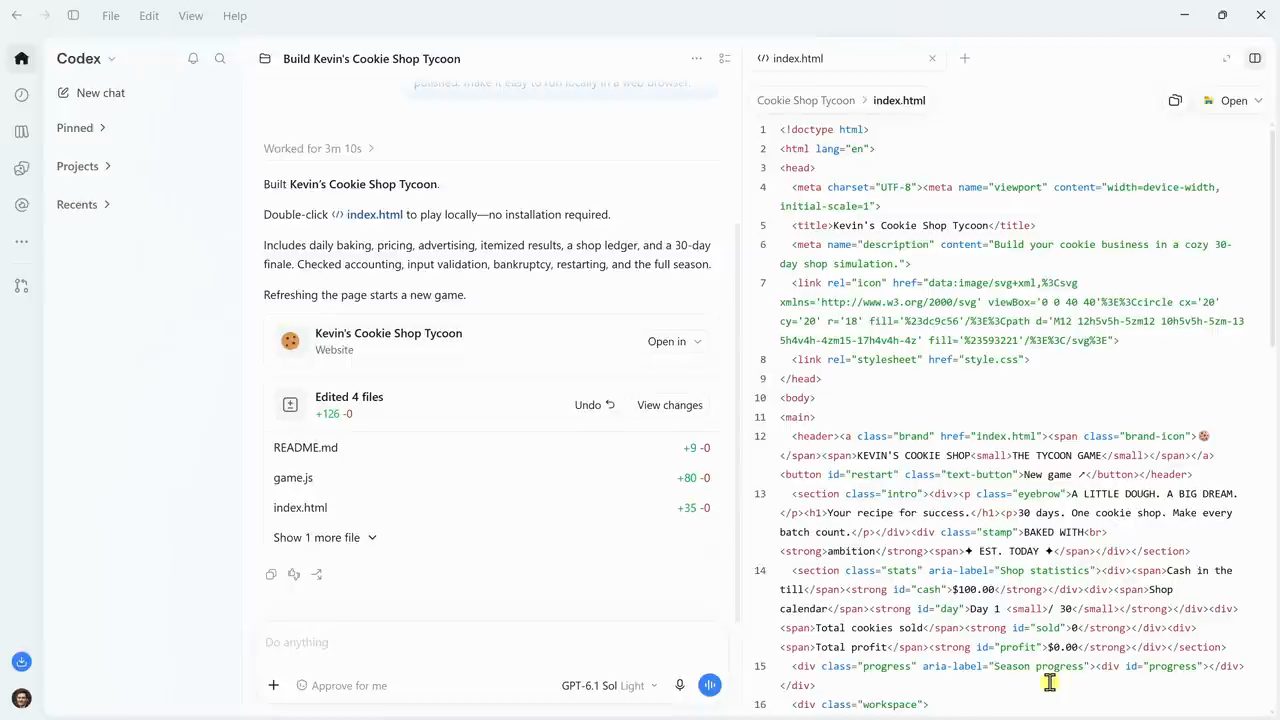Start voice mode with blue waveform button
Screen dimensions: 1280x720
click(710, 685)
